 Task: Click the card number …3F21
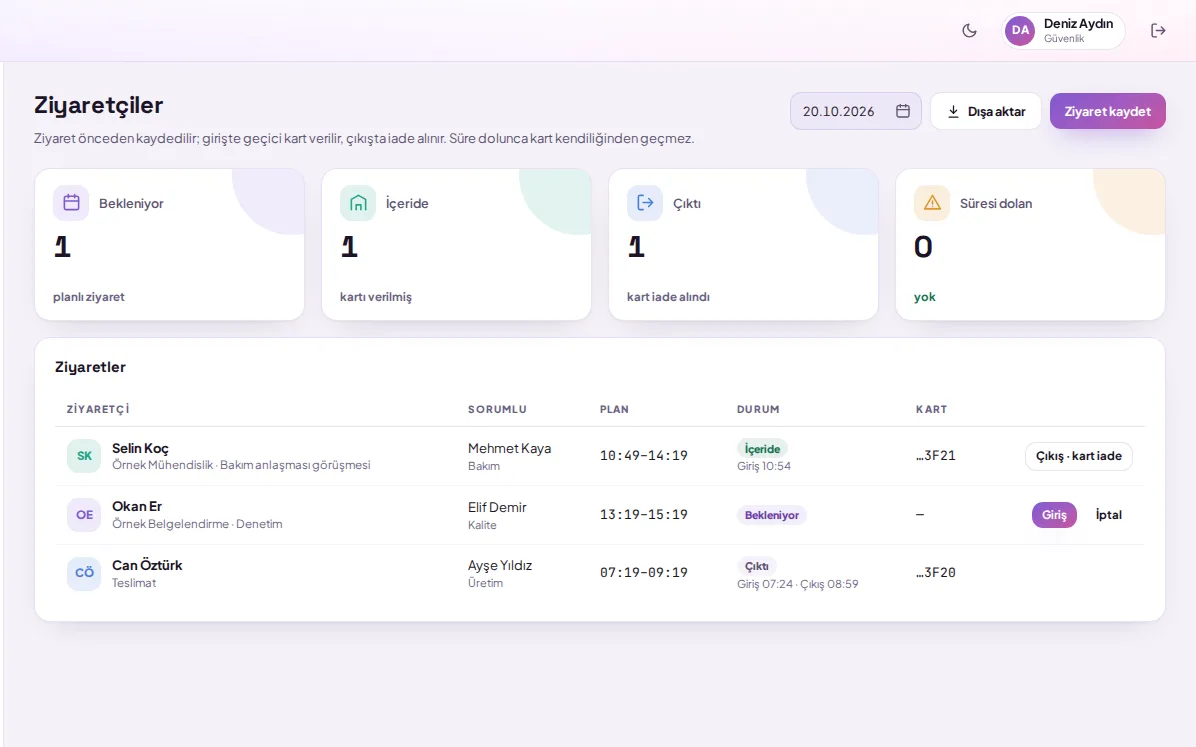(x=936, y=456)
